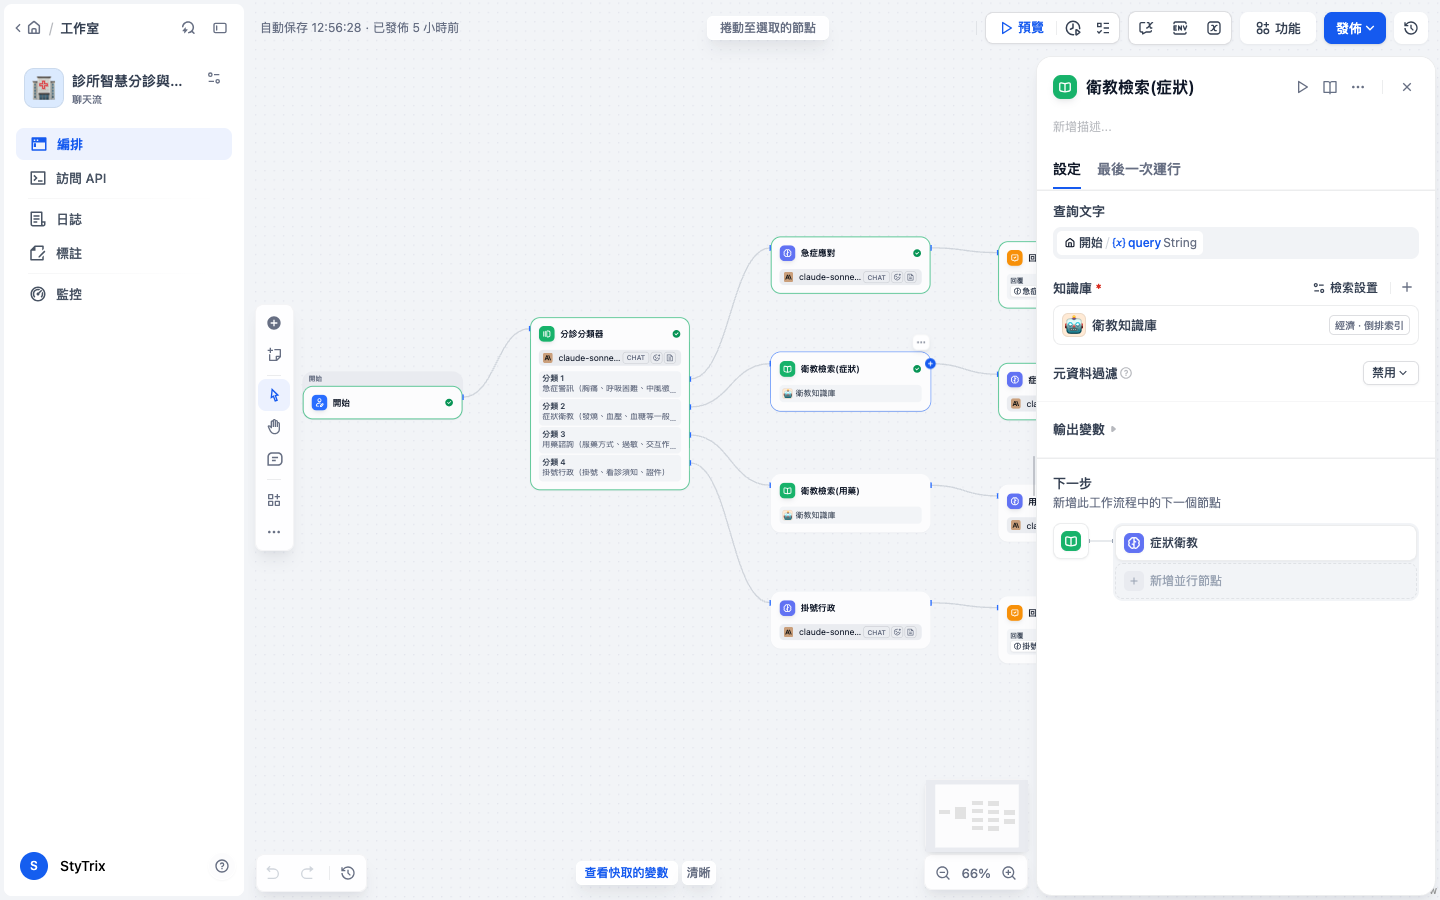Toggle the minimap thumbnail
The image size is (1440, 900).
coord(976,816)
